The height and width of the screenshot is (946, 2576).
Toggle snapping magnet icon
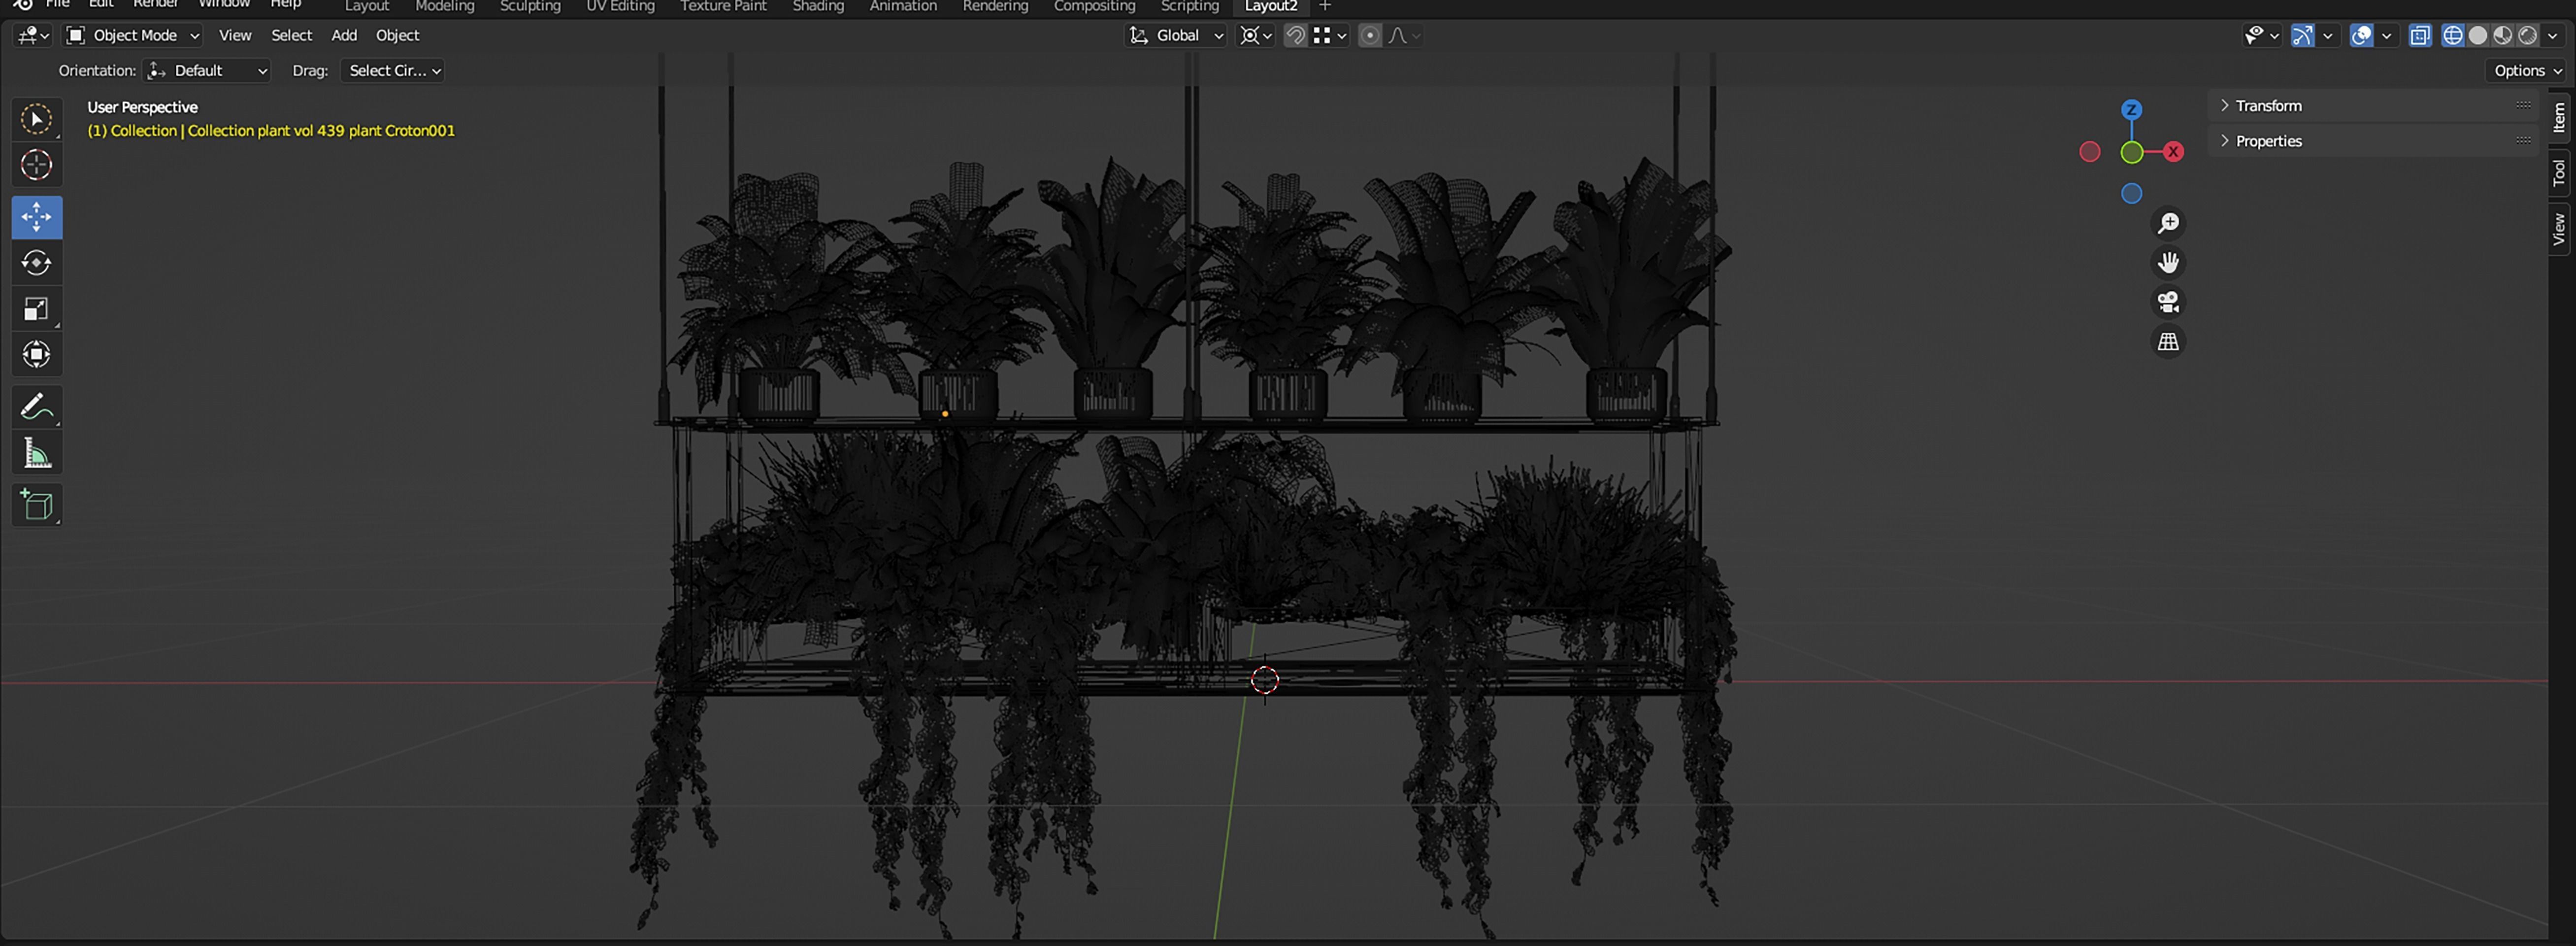(1295, 36)
